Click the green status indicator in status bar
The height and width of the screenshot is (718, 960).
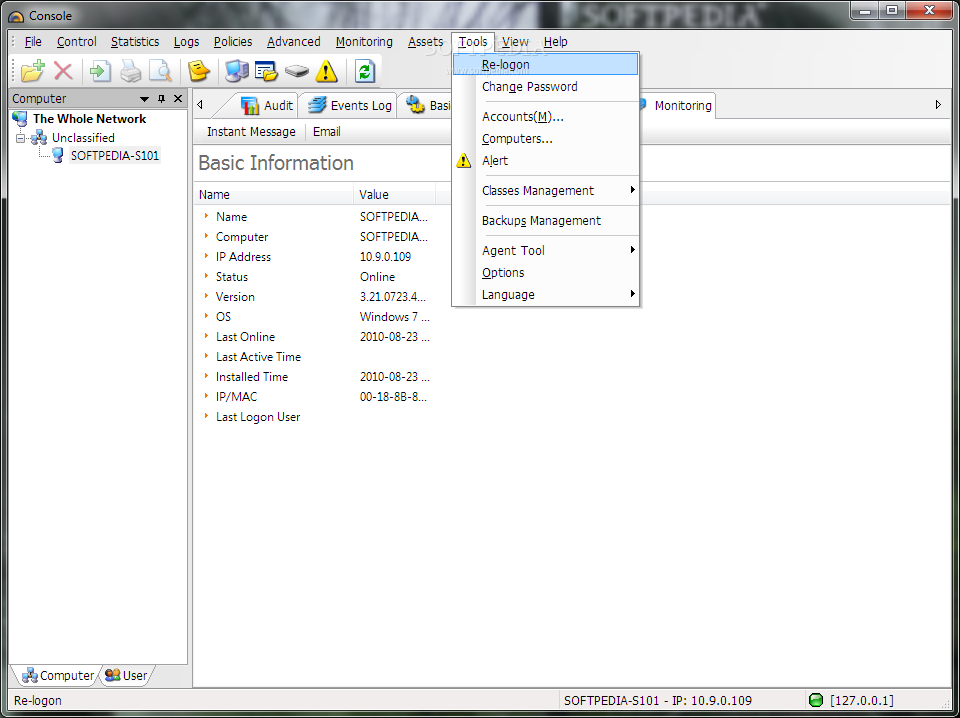click(x=816, y=700)
